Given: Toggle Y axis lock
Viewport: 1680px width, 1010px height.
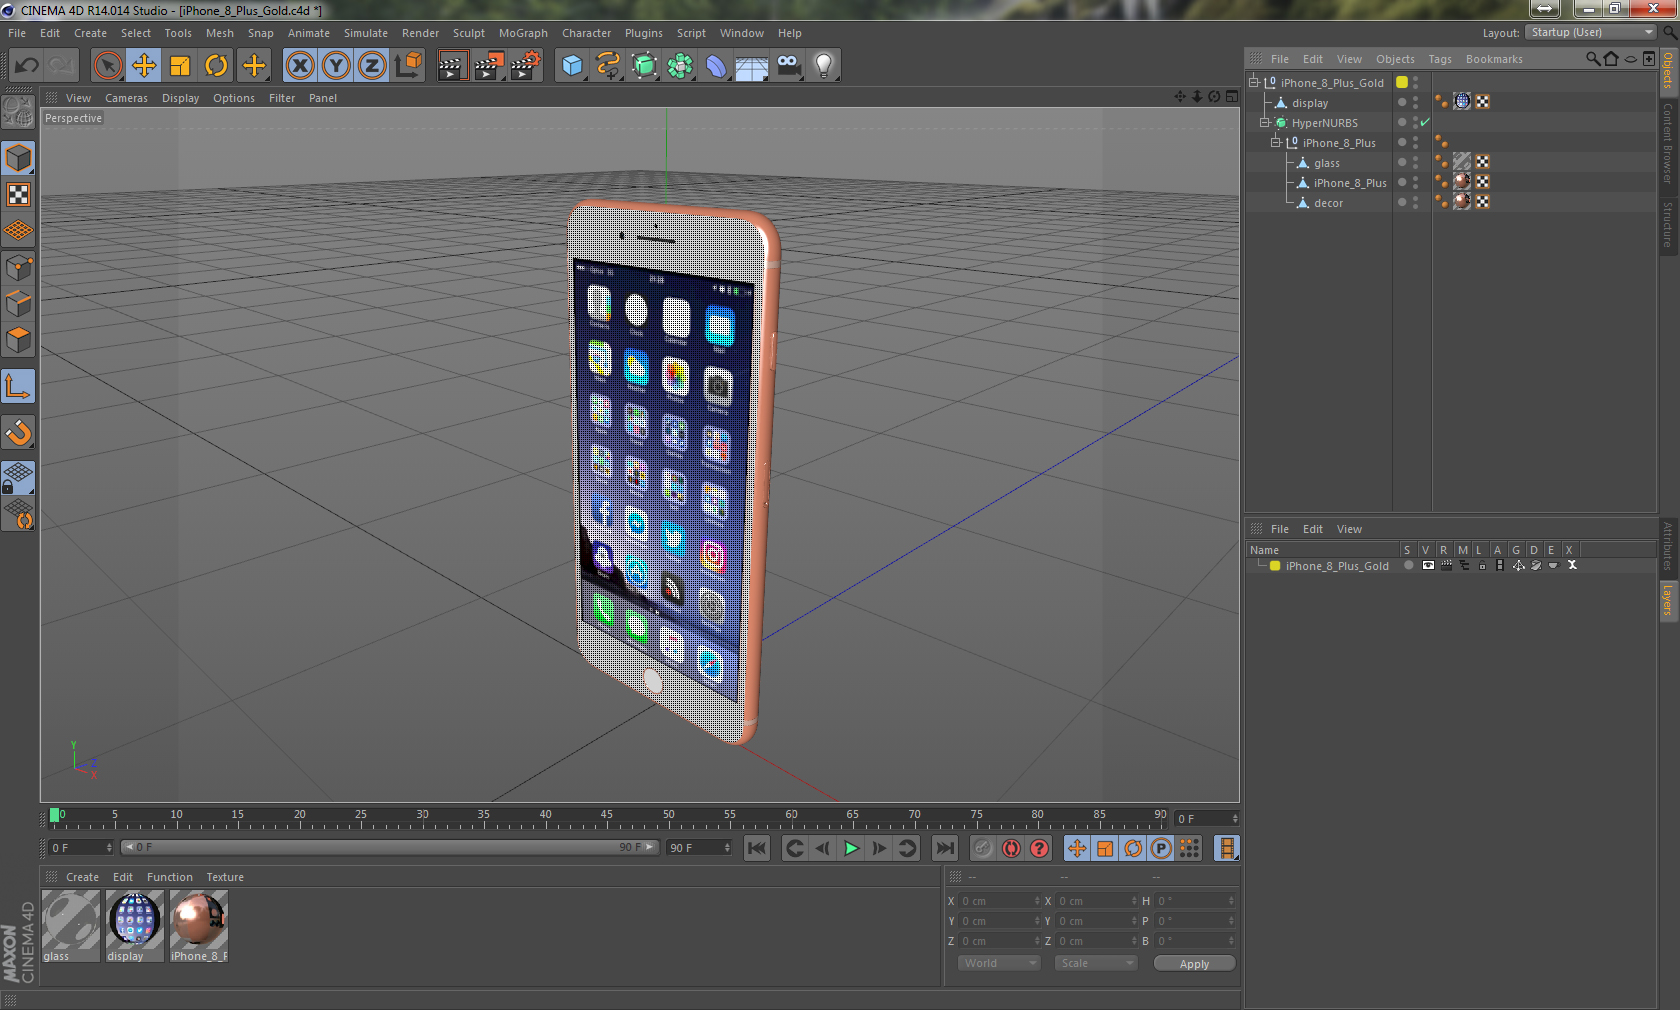Looking at the screenshot, I should click(336, 66).
